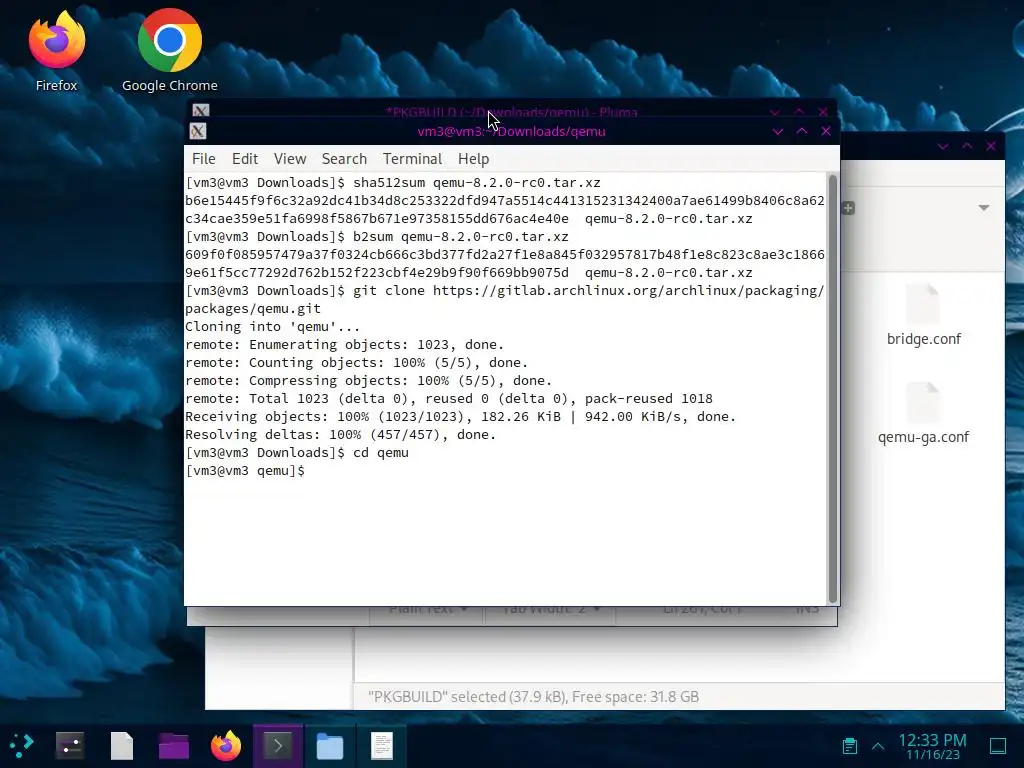Open the purple folder taskbar icon
Image resolution: width=1024 pixels, height=768 pixels.
pos(174,745)
